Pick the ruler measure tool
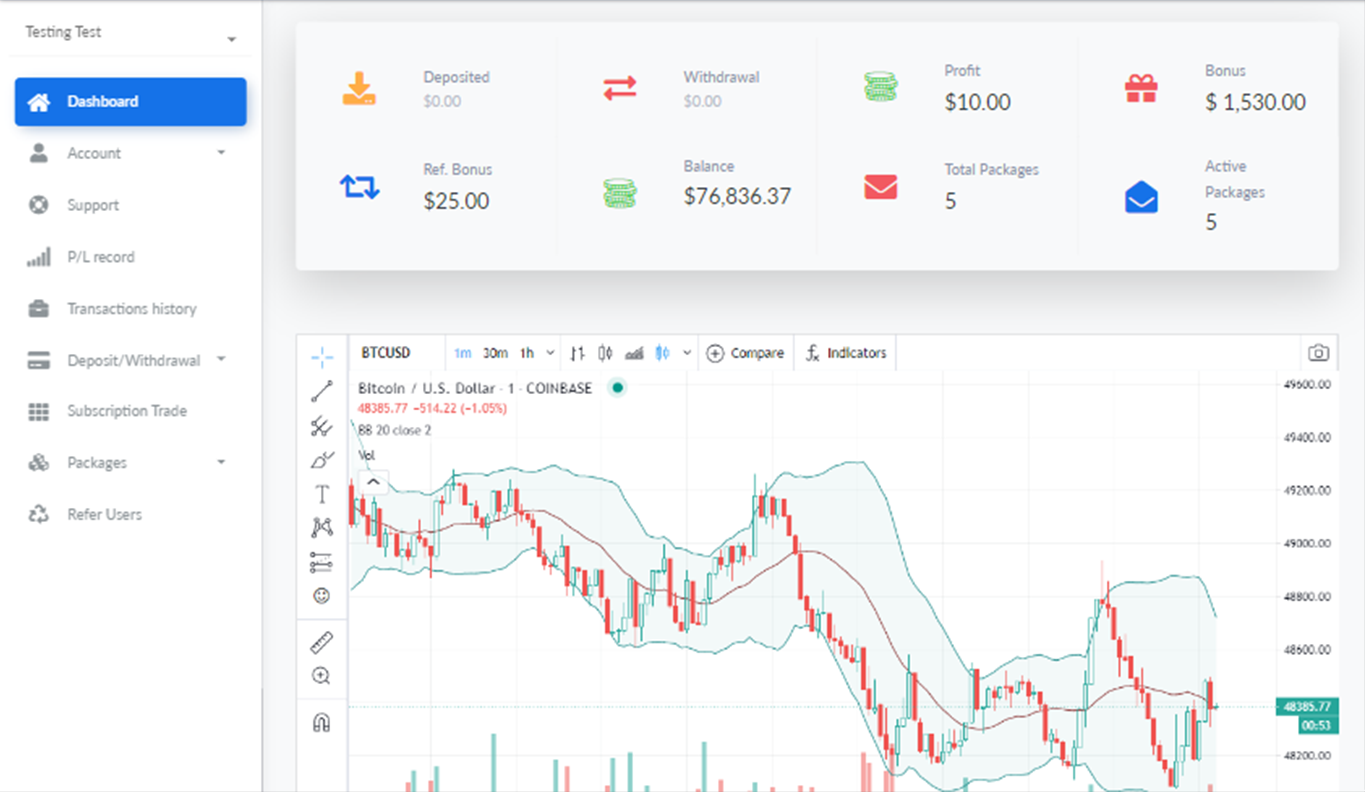The height and width of the screenshot is (792, 1371). click(x=321, y=643)
